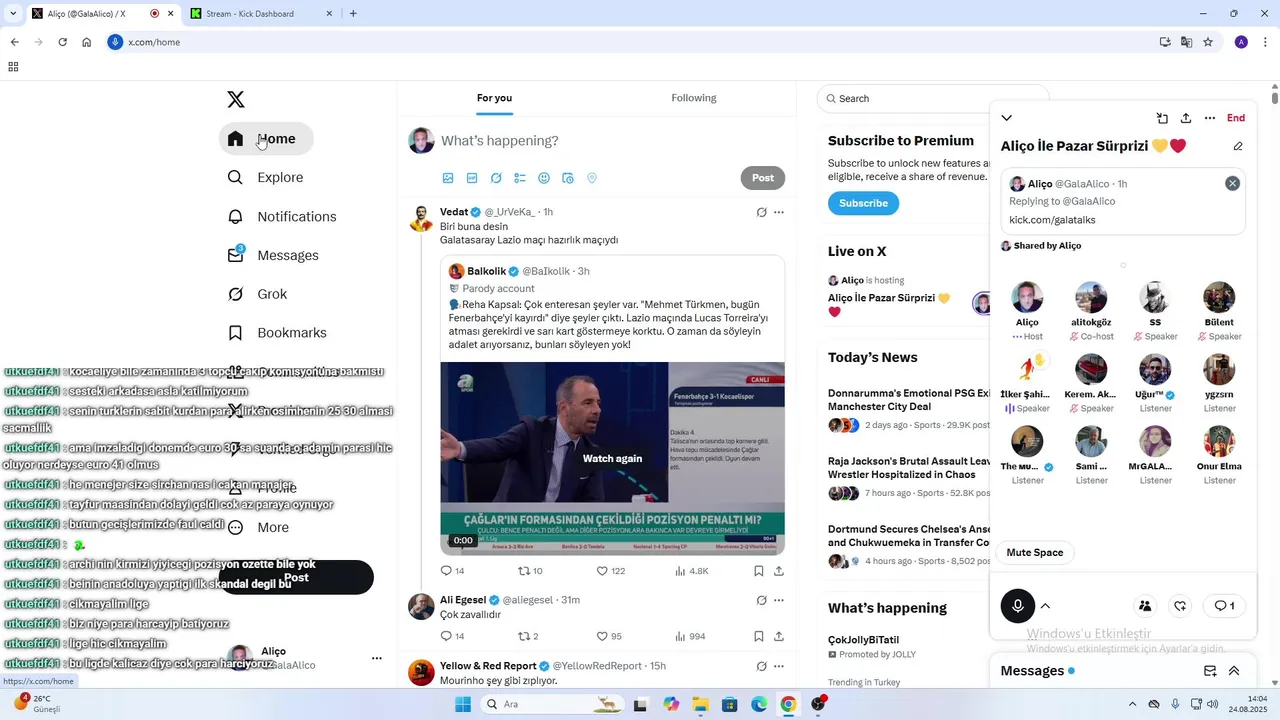The width and height of the screenshot is (1280, 720).
Task: Open Messages in the sidebar
Action: pyautogui.click(x=273, y=255)
